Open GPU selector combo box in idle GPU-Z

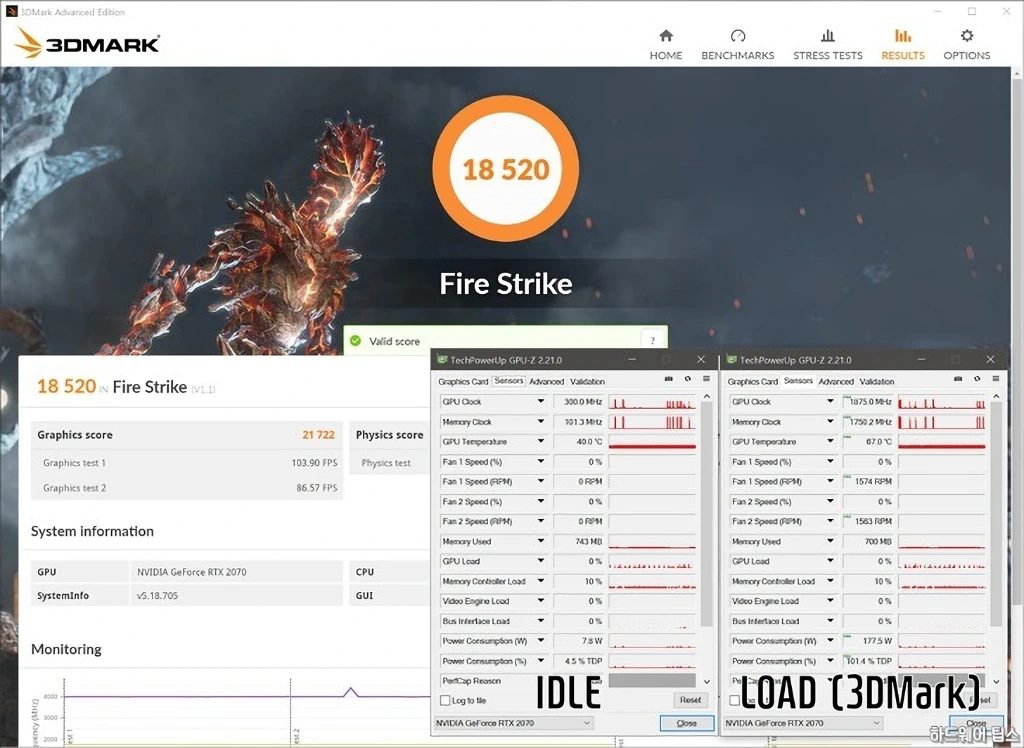[513, 723]
